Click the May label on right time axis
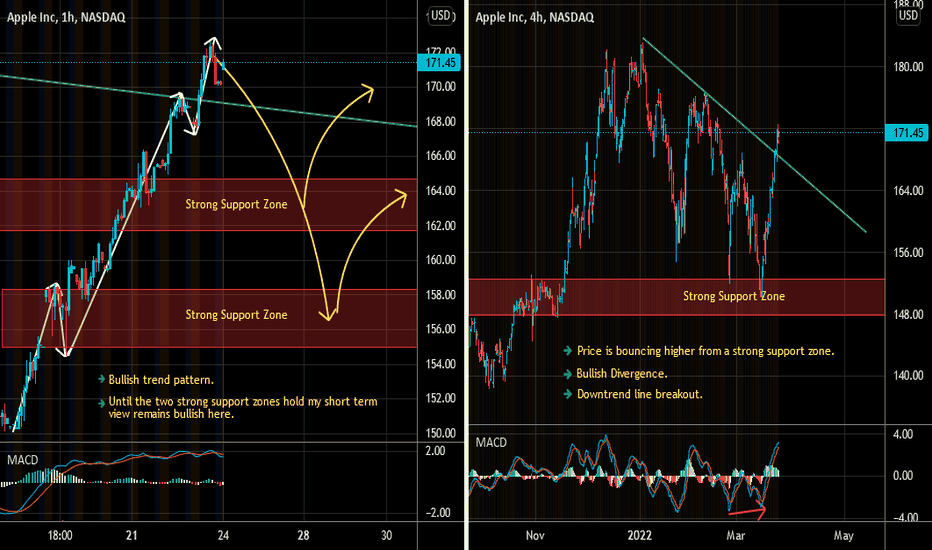This screenshot has width=932, height=550. 843,536
